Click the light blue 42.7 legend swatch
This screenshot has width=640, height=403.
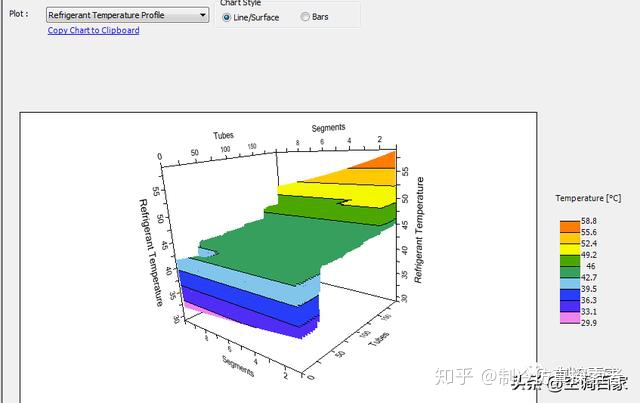(x=570, y=283)
